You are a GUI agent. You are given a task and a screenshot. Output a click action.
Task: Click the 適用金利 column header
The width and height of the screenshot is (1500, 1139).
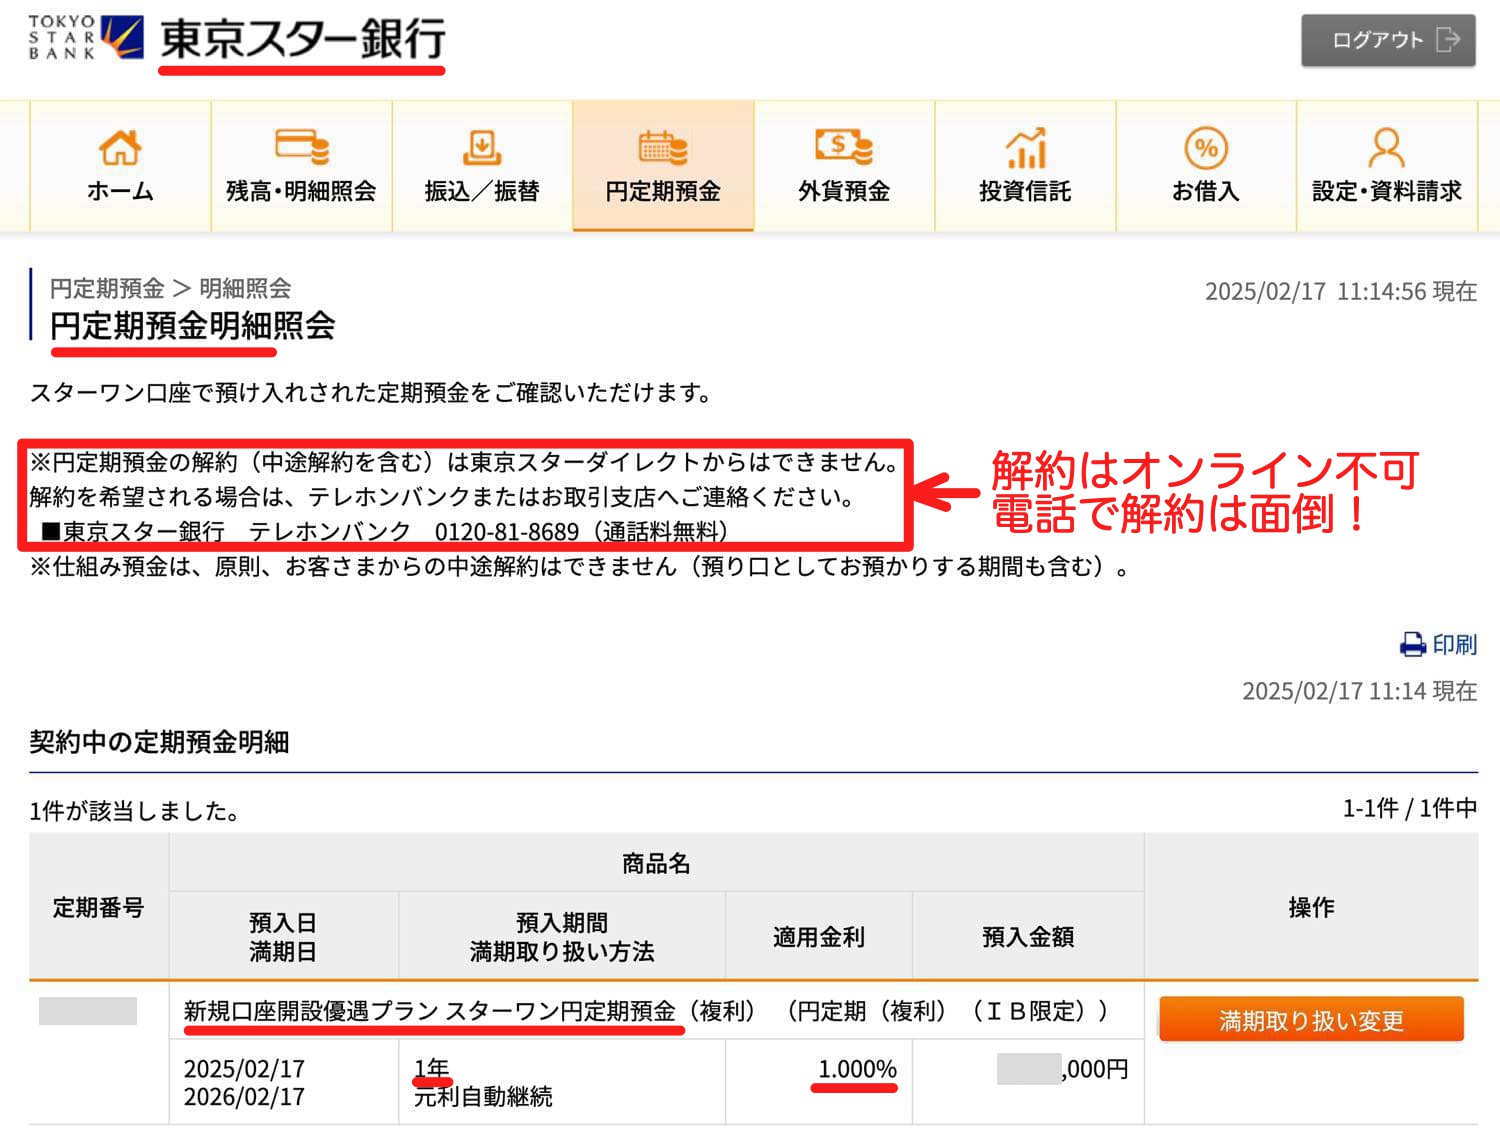coord(819,937)
